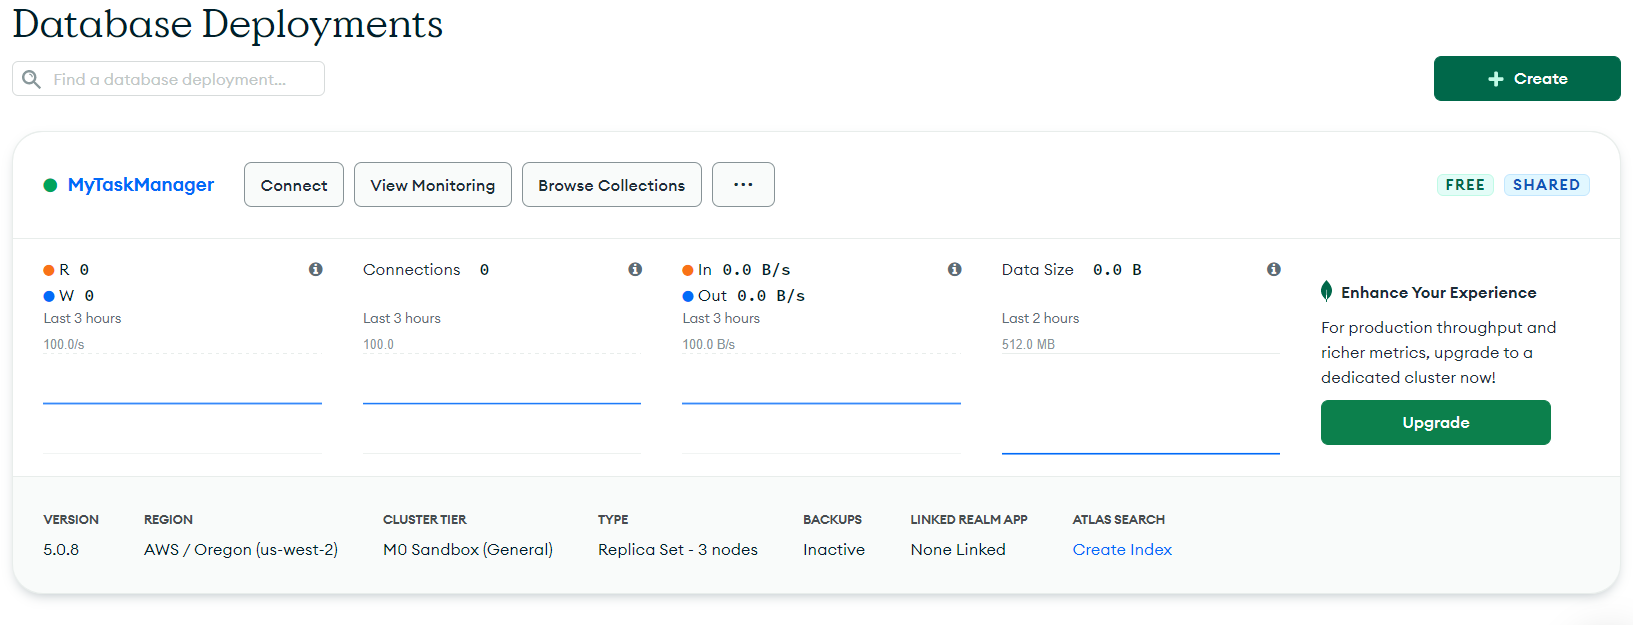Viewport: 1633px width, 625px height.
Task: Click the read/write operations chart
Action: click(x=182, y=403)
